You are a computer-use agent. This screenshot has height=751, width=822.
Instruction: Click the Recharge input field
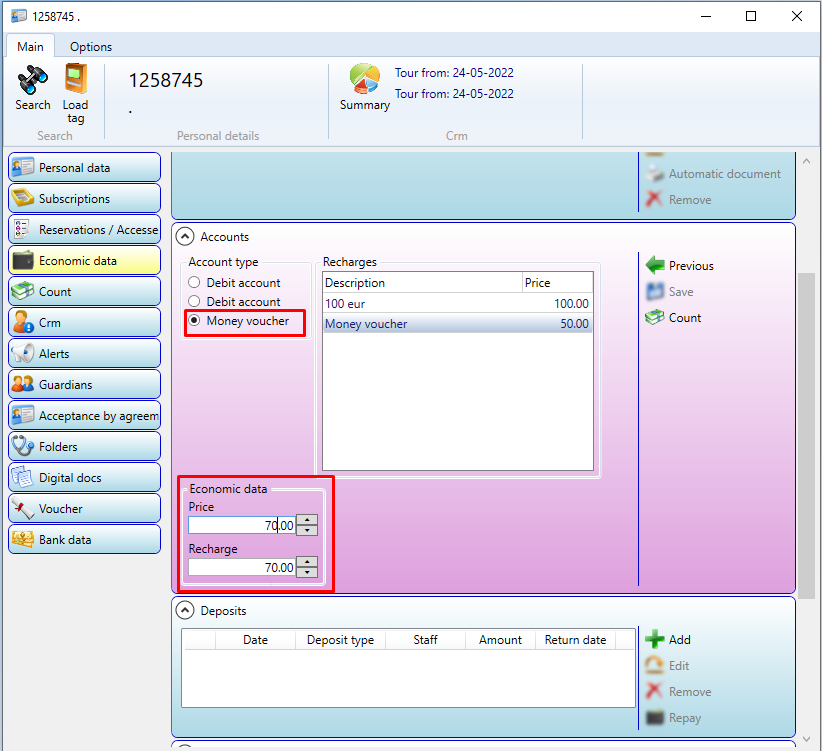pos(242,567)
